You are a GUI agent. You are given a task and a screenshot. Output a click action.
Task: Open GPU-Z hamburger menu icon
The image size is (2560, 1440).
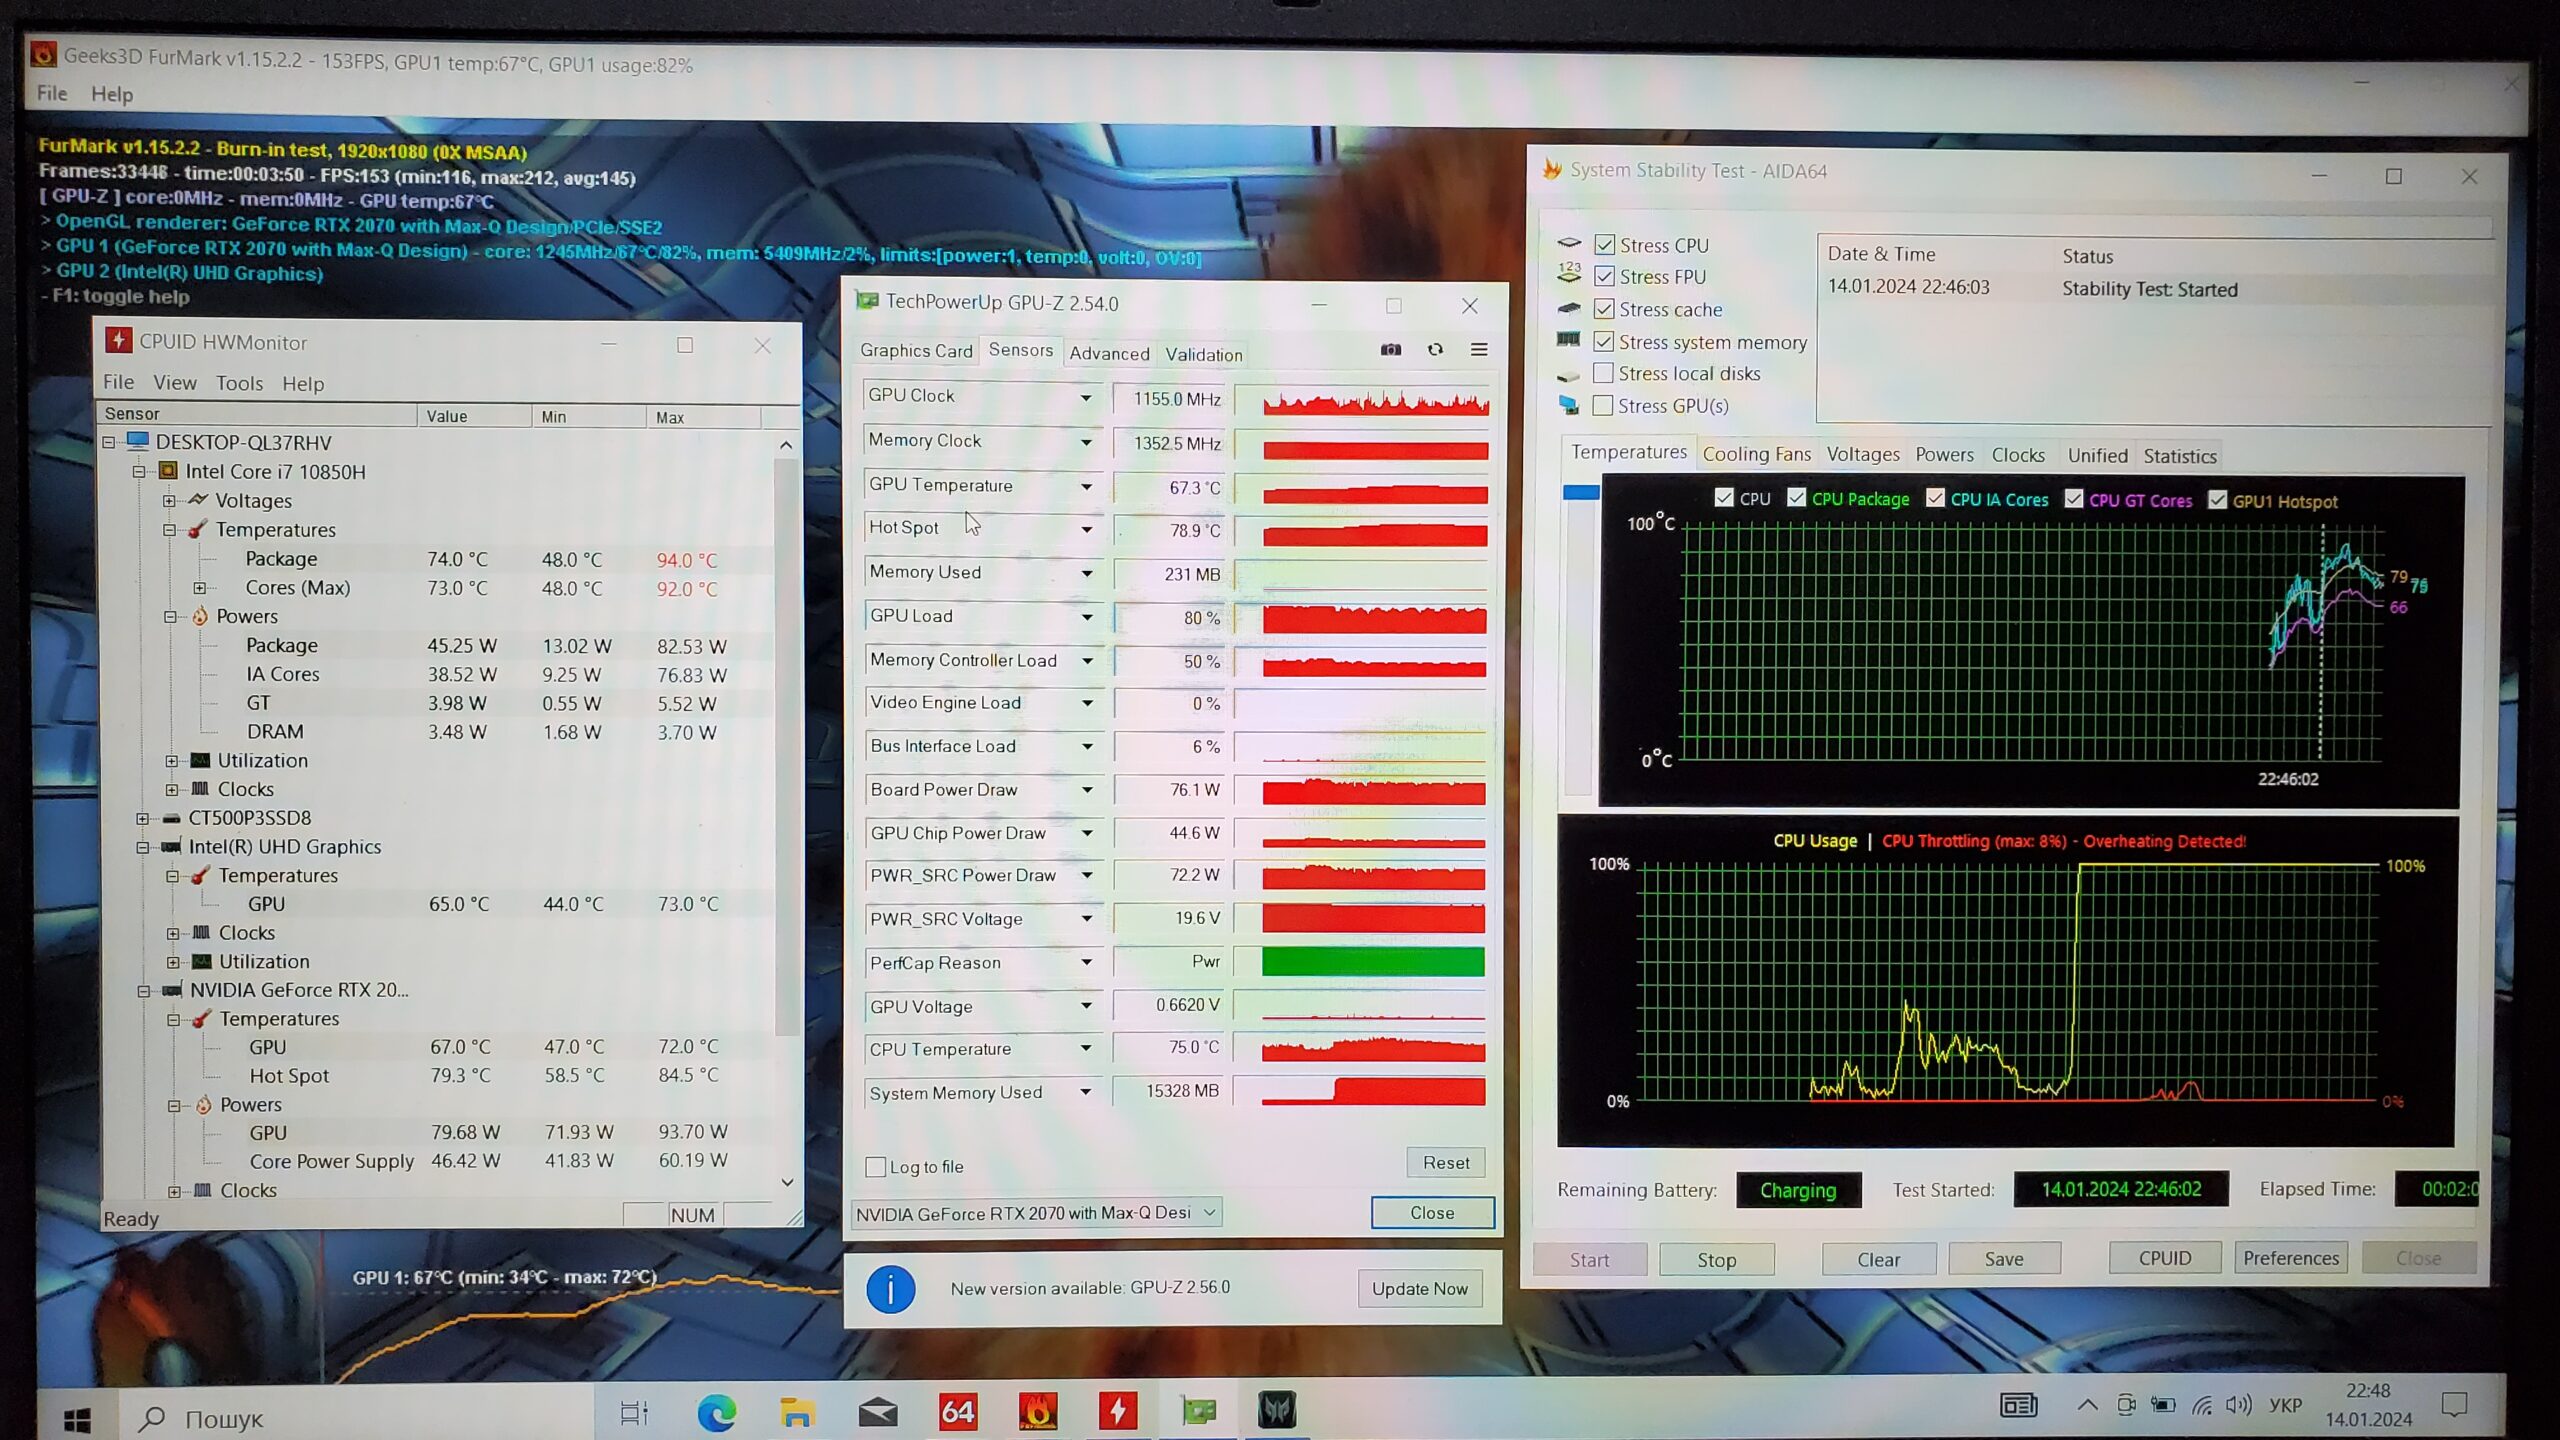pyautogui.click(x=1479, y=349)
